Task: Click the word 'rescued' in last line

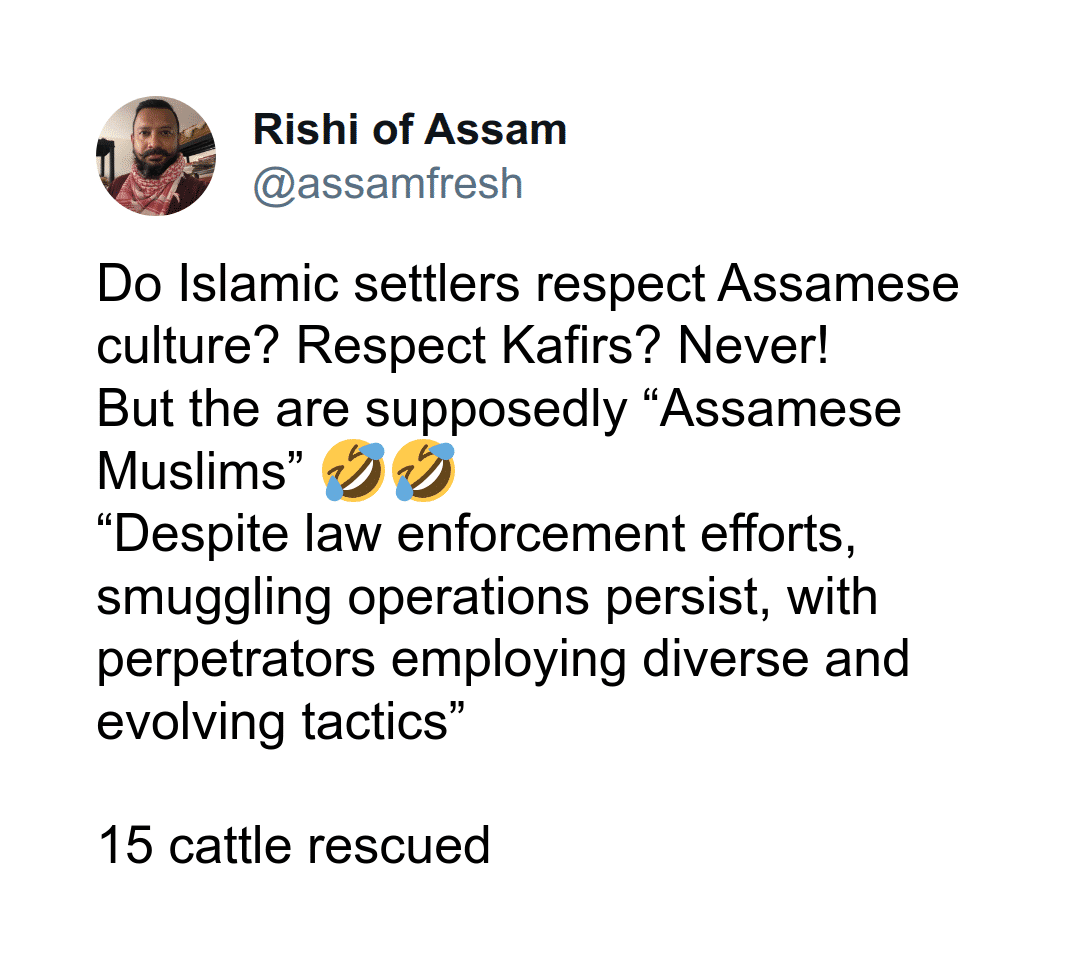Action: [397, 845]
